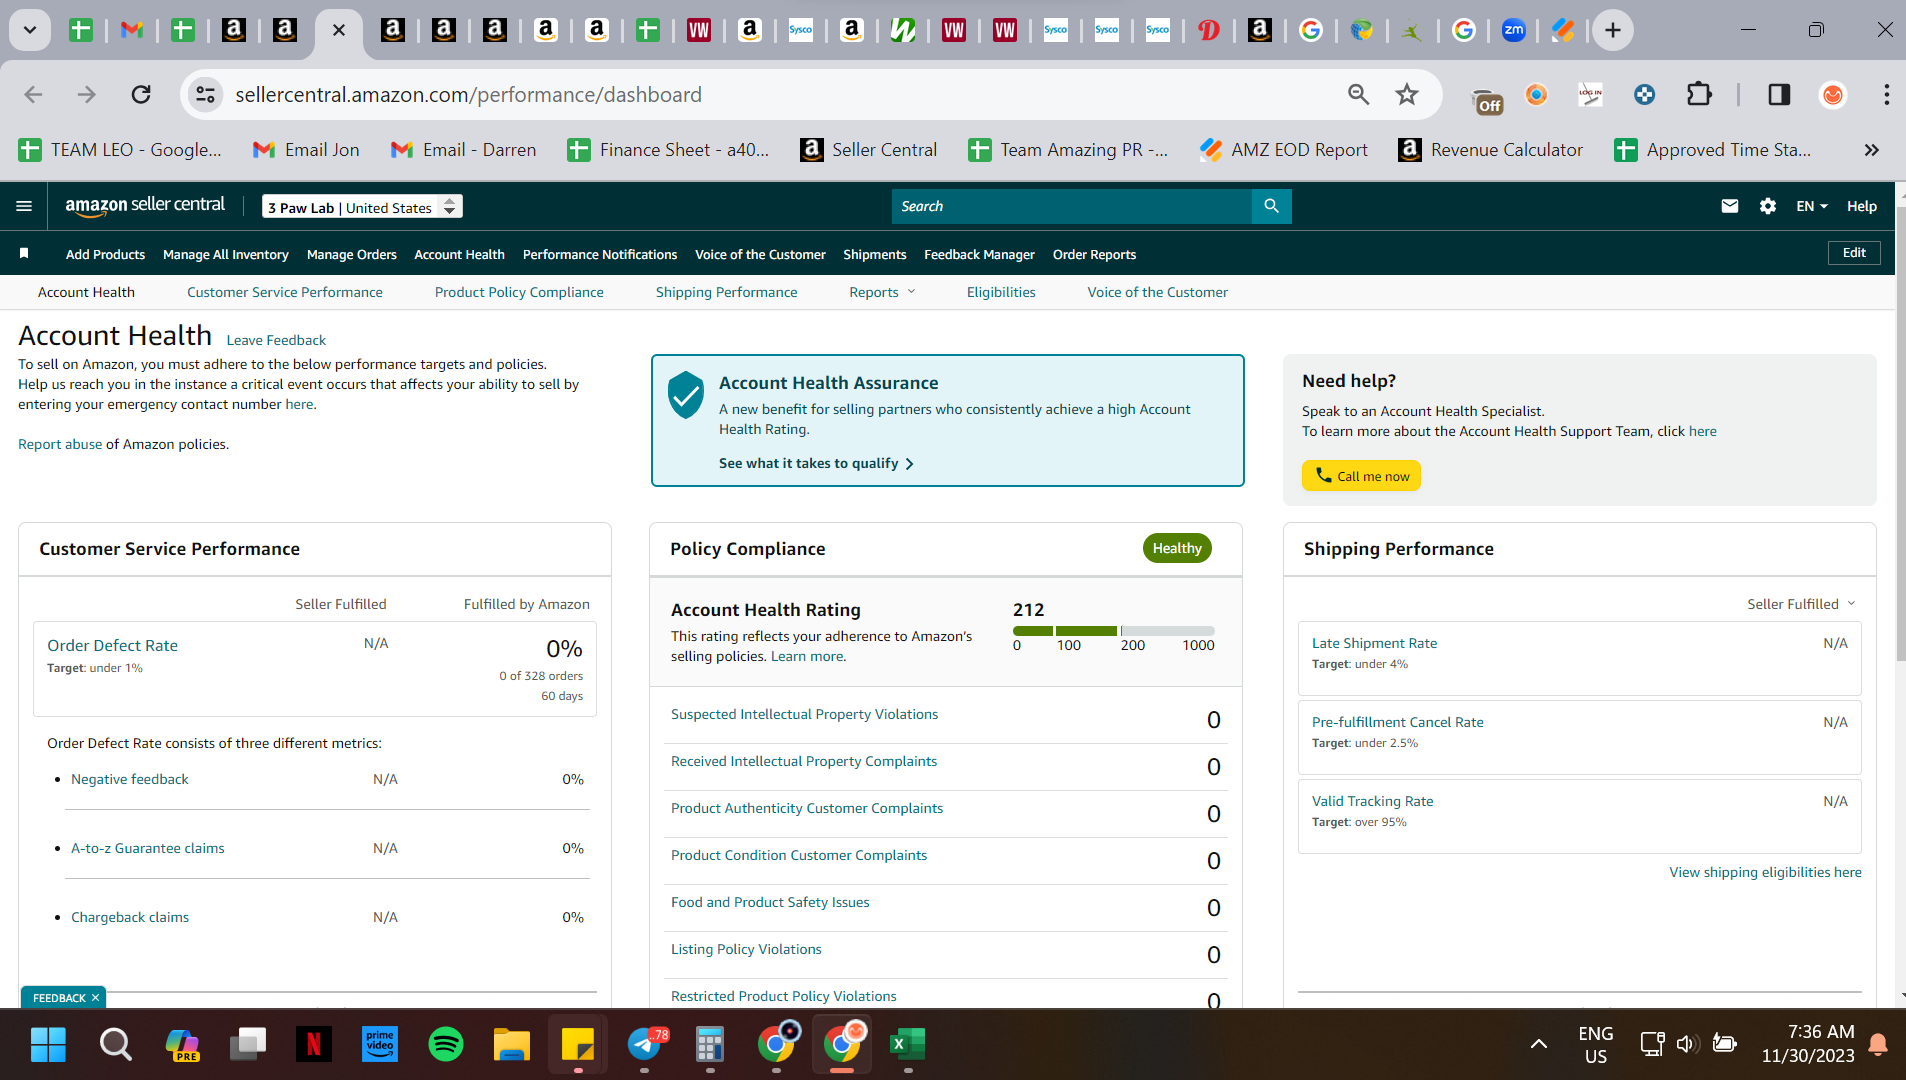This screenshot has height=1080, width=1906.
Task: Open Telegram from the taskbar
Action: pyautogui.click(x=645, y=1045)
